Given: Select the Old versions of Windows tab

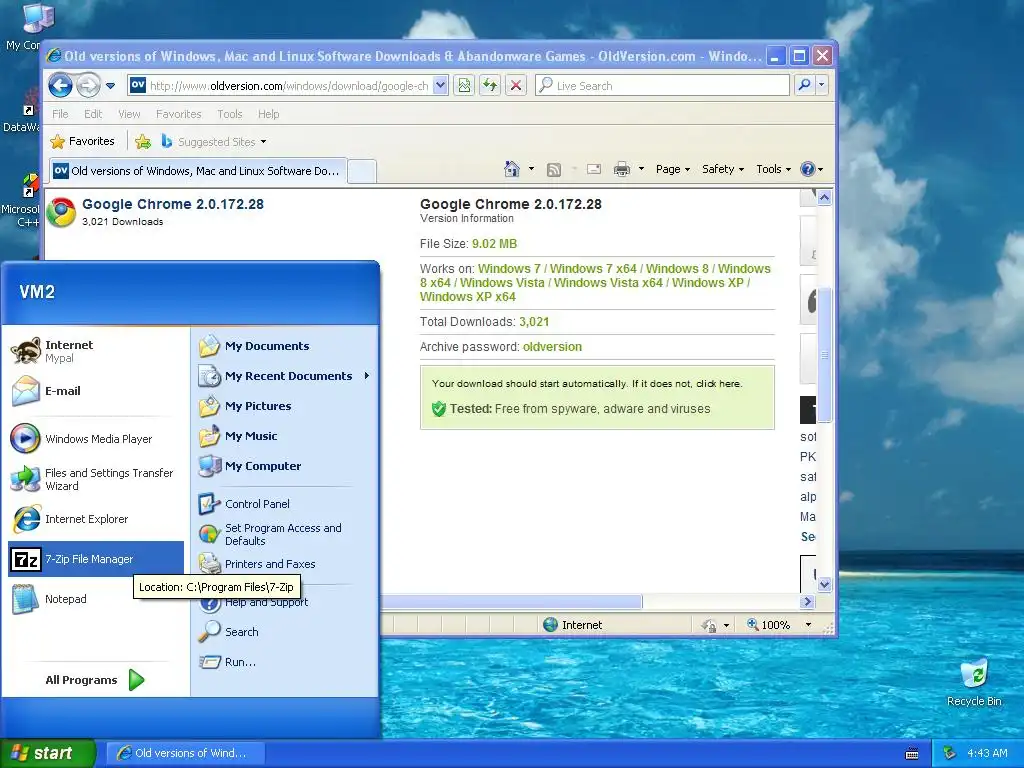Looking at the screenshot, I should (x=198, y=170).
